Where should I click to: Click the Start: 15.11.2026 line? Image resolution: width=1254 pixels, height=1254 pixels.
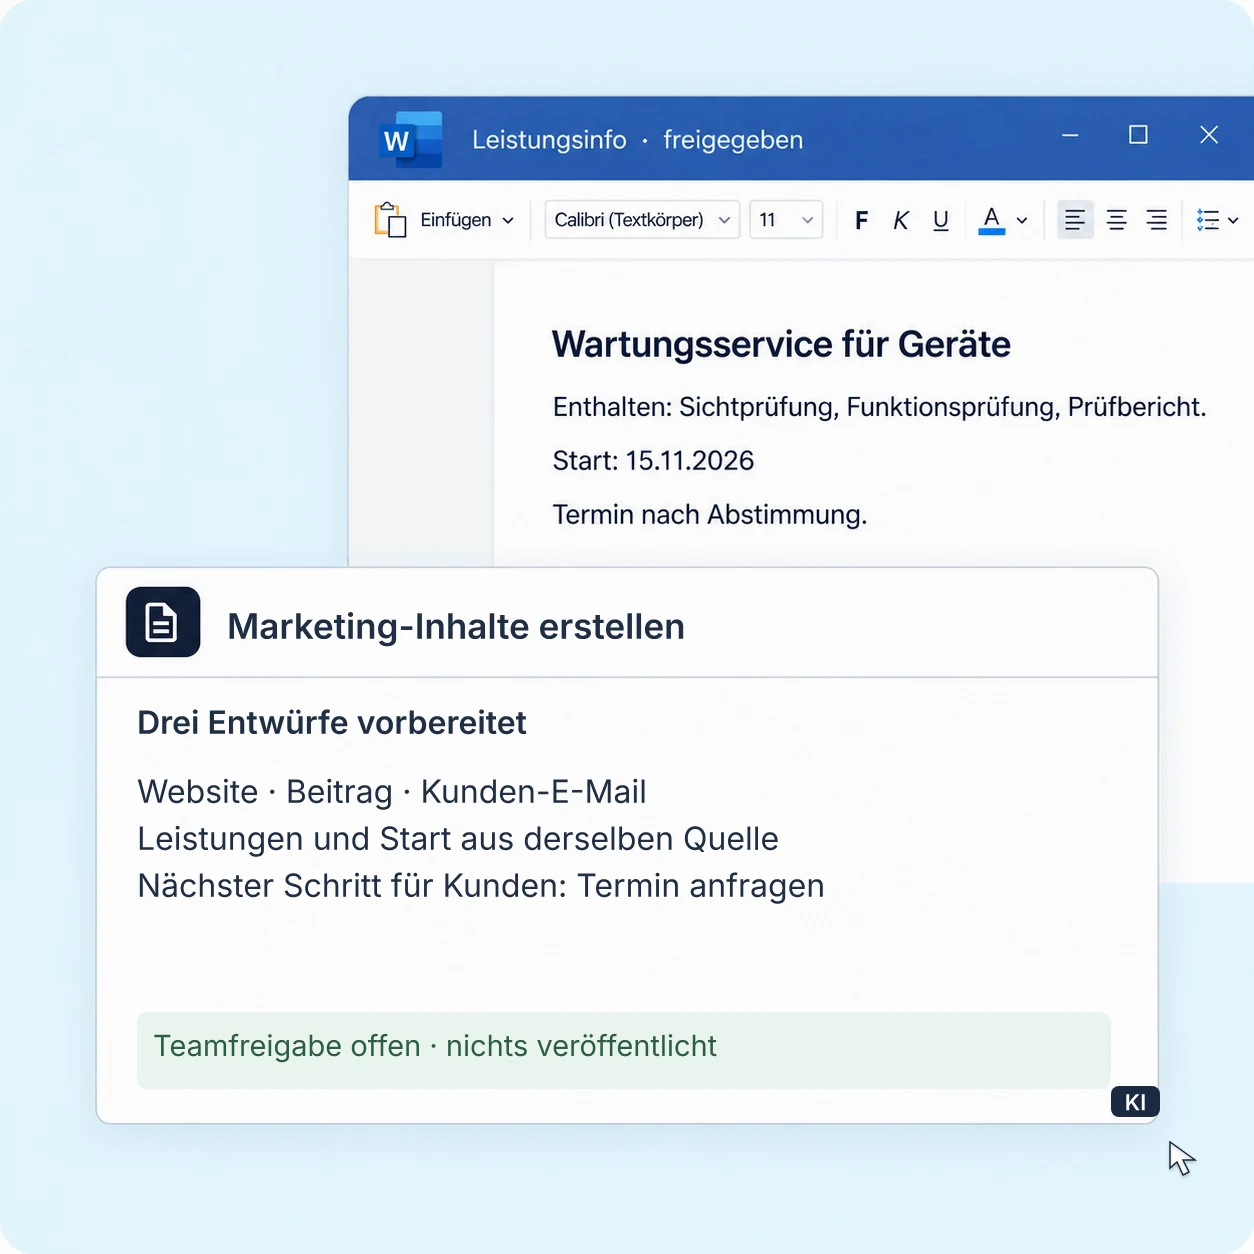tap(653, 461)
